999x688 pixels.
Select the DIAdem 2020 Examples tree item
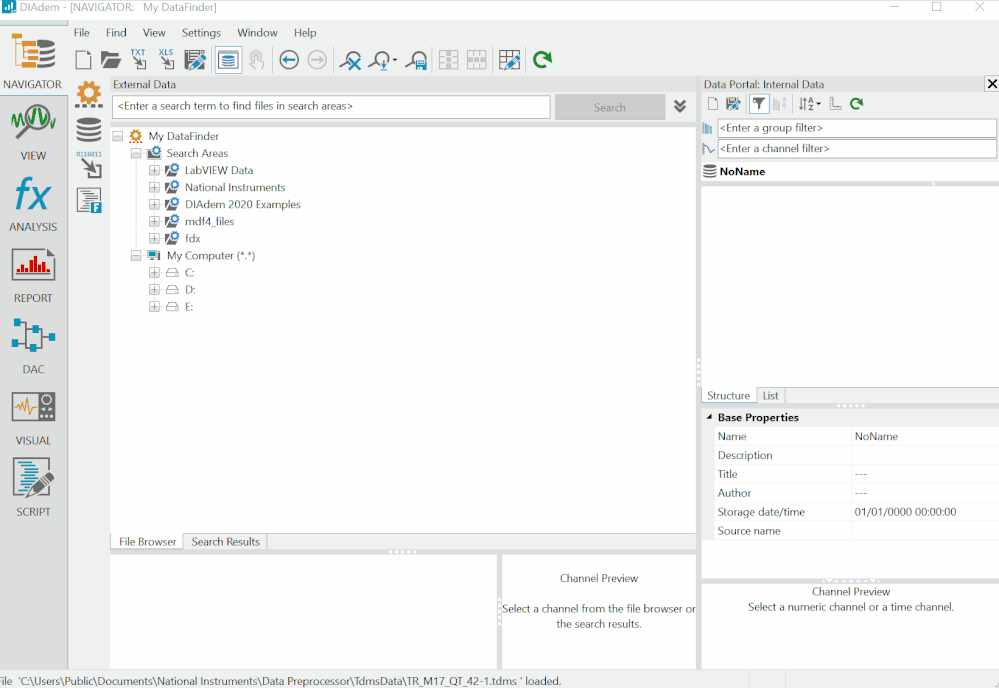(242, 204)
